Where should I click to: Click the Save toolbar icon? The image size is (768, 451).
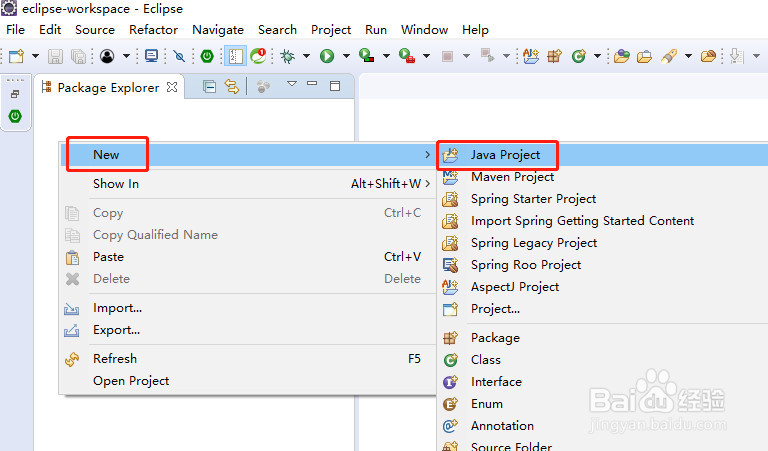(x=55, y=56)
